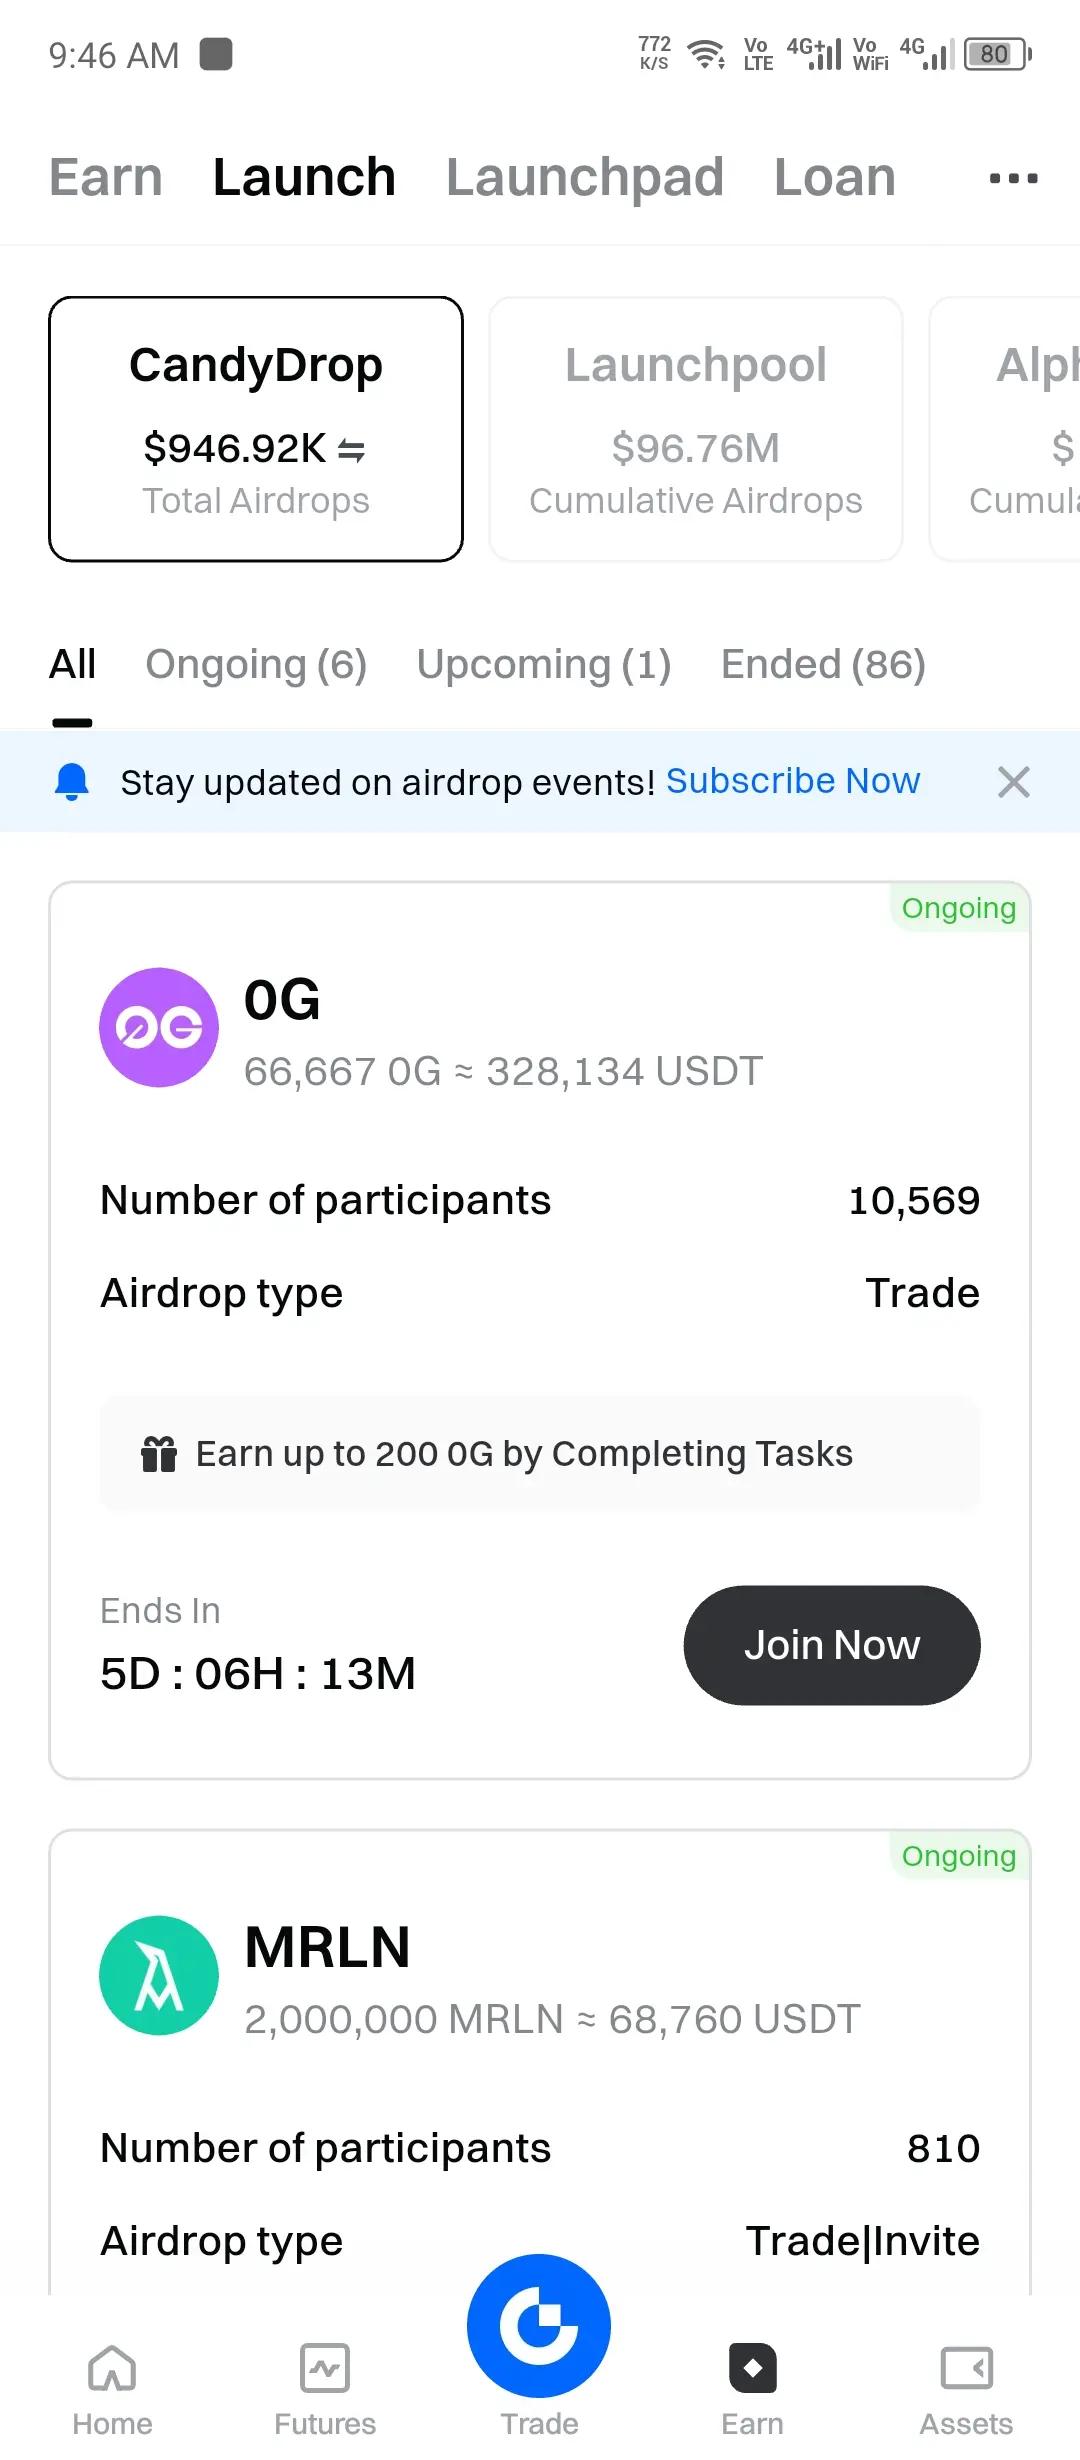Toggle the CandyDrop total swap arrows
Screen dimensions: 1080x2460
tap(352, 451)
